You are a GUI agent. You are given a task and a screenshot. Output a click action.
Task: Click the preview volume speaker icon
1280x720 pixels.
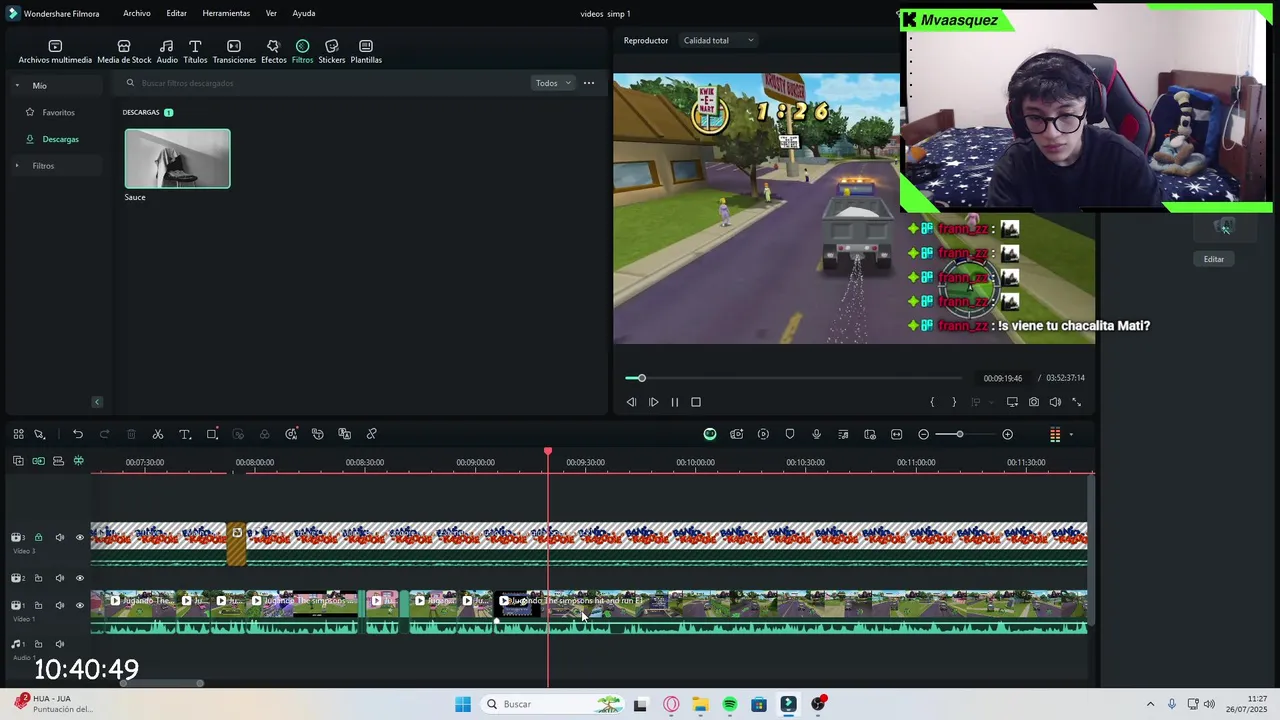1055,402
